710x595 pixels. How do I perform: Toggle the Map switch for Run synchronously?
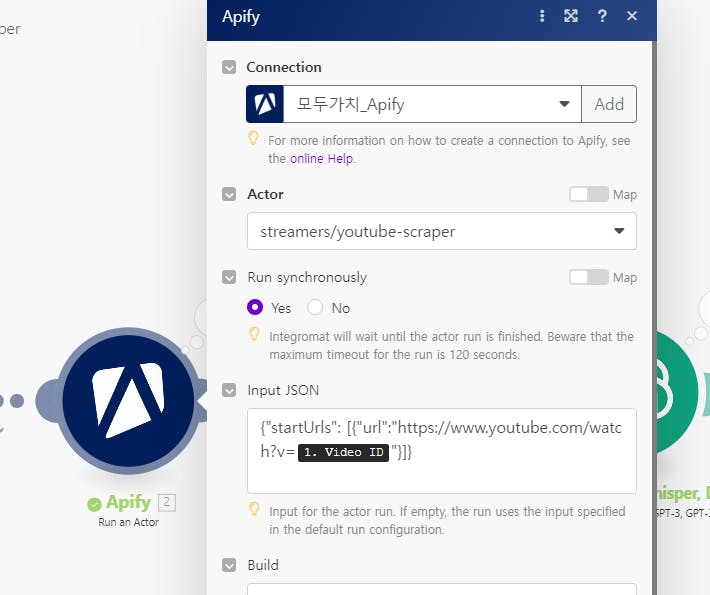tap(589, 277)
